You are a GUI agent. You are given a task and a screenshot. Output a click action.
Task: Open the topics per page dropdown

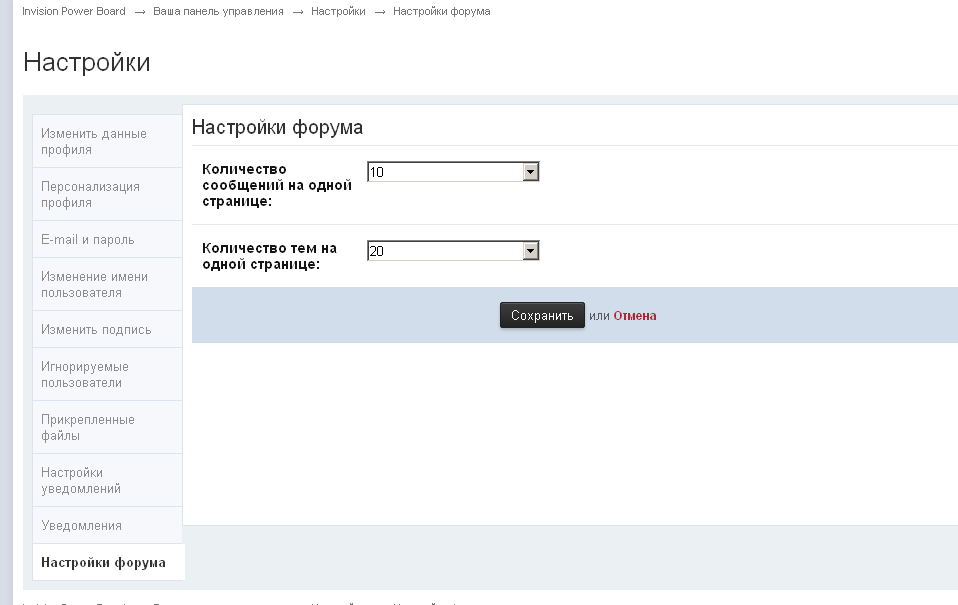pos(453,251)
